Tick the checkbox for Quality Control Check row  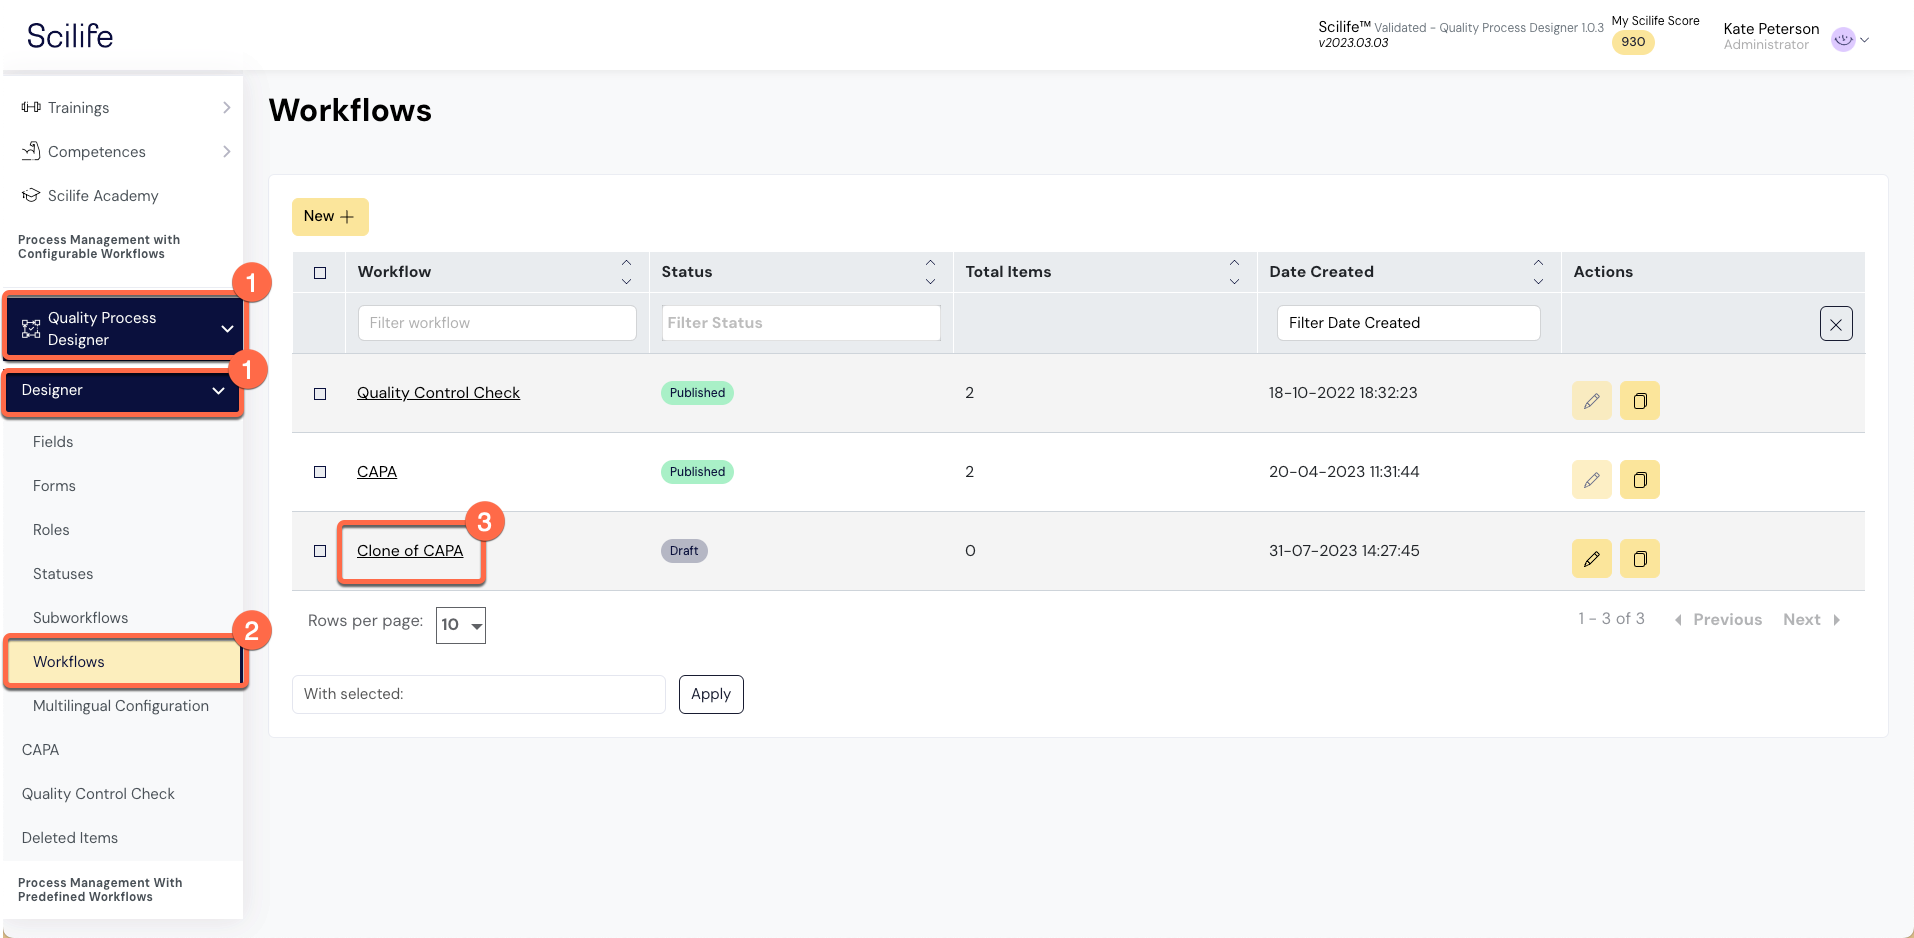click(320, 394)
